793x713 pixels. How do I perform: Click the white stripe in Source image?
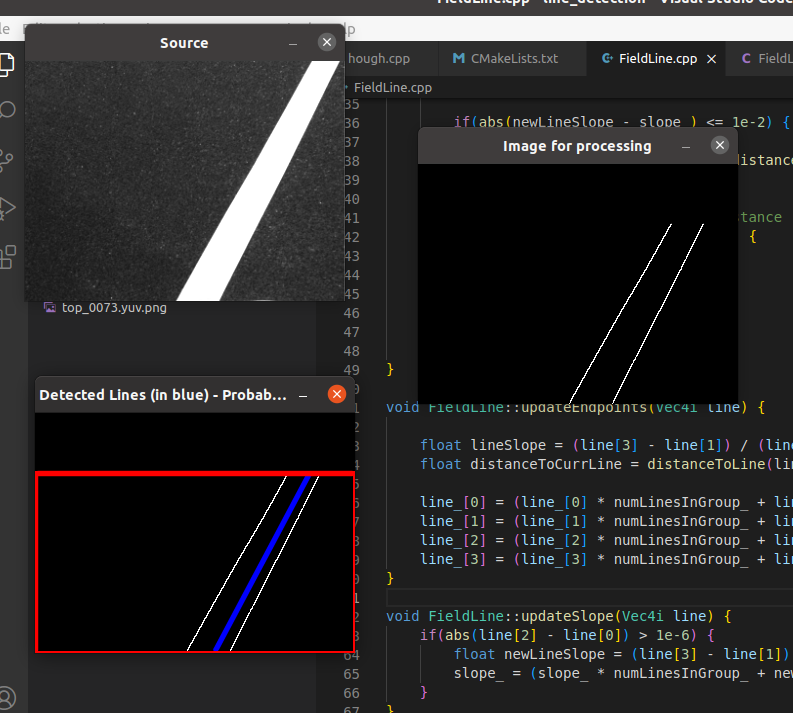click(270, 180)
